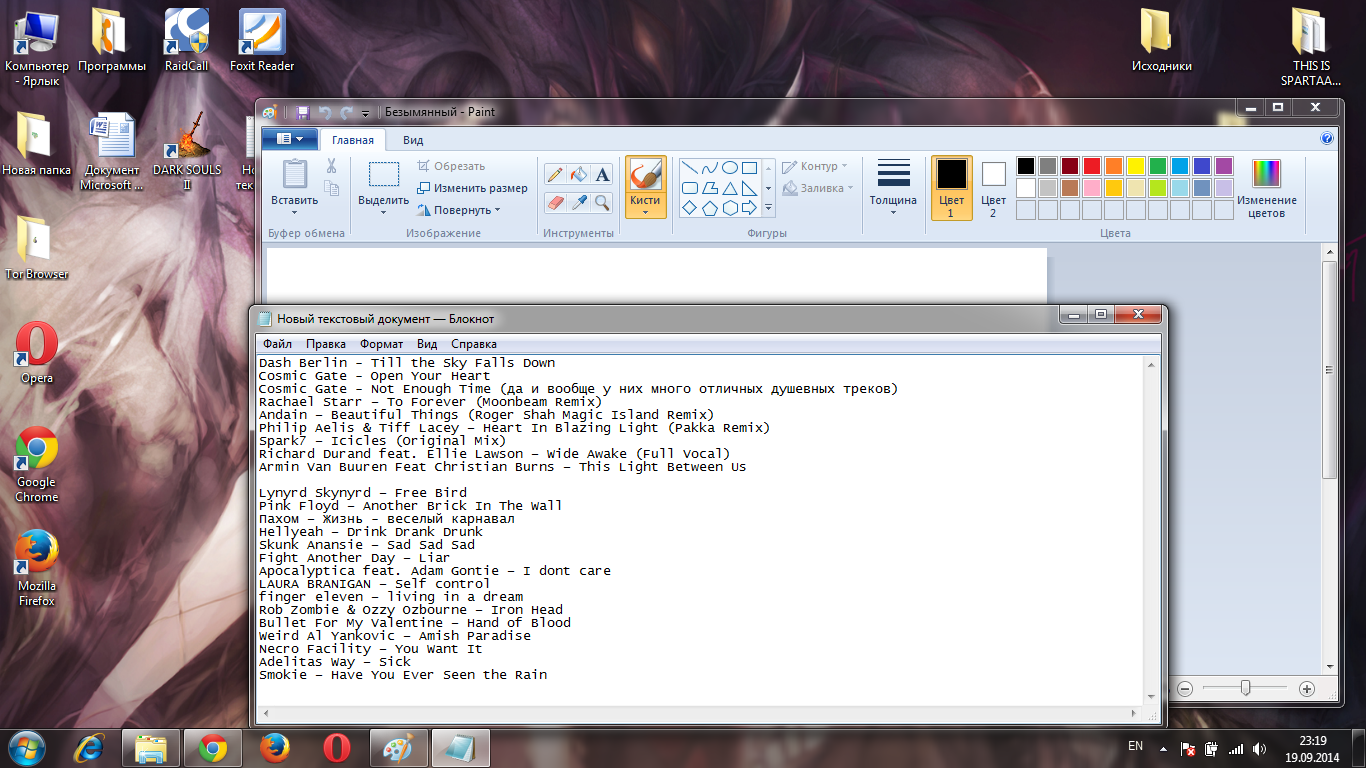1366x770 pixels.
Task: Click the Copy icon in Paint's clipboard group
Action: click(331, 187)
